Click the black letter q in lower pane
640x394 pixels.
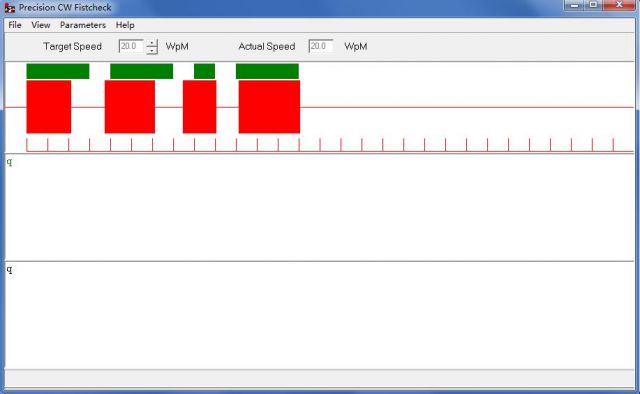click(x=9, y=269)
